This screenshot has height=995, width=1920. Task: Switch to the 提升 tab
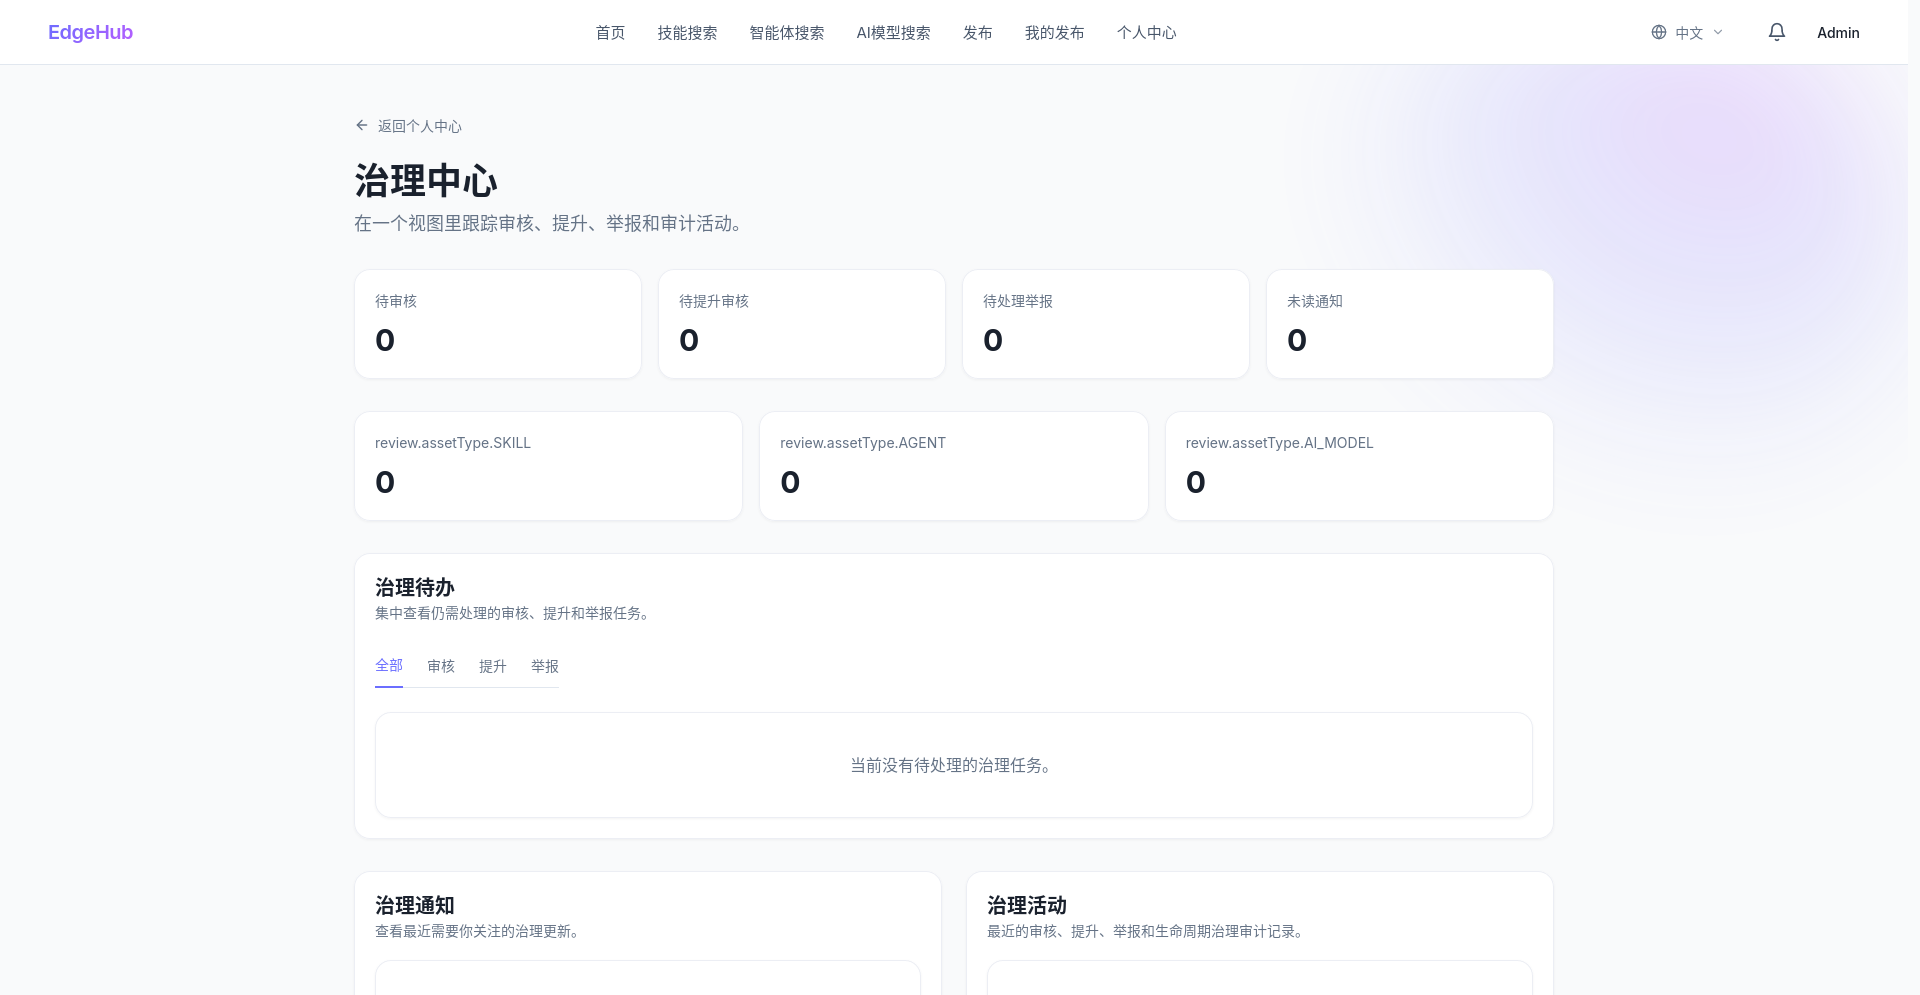[493, 666]
